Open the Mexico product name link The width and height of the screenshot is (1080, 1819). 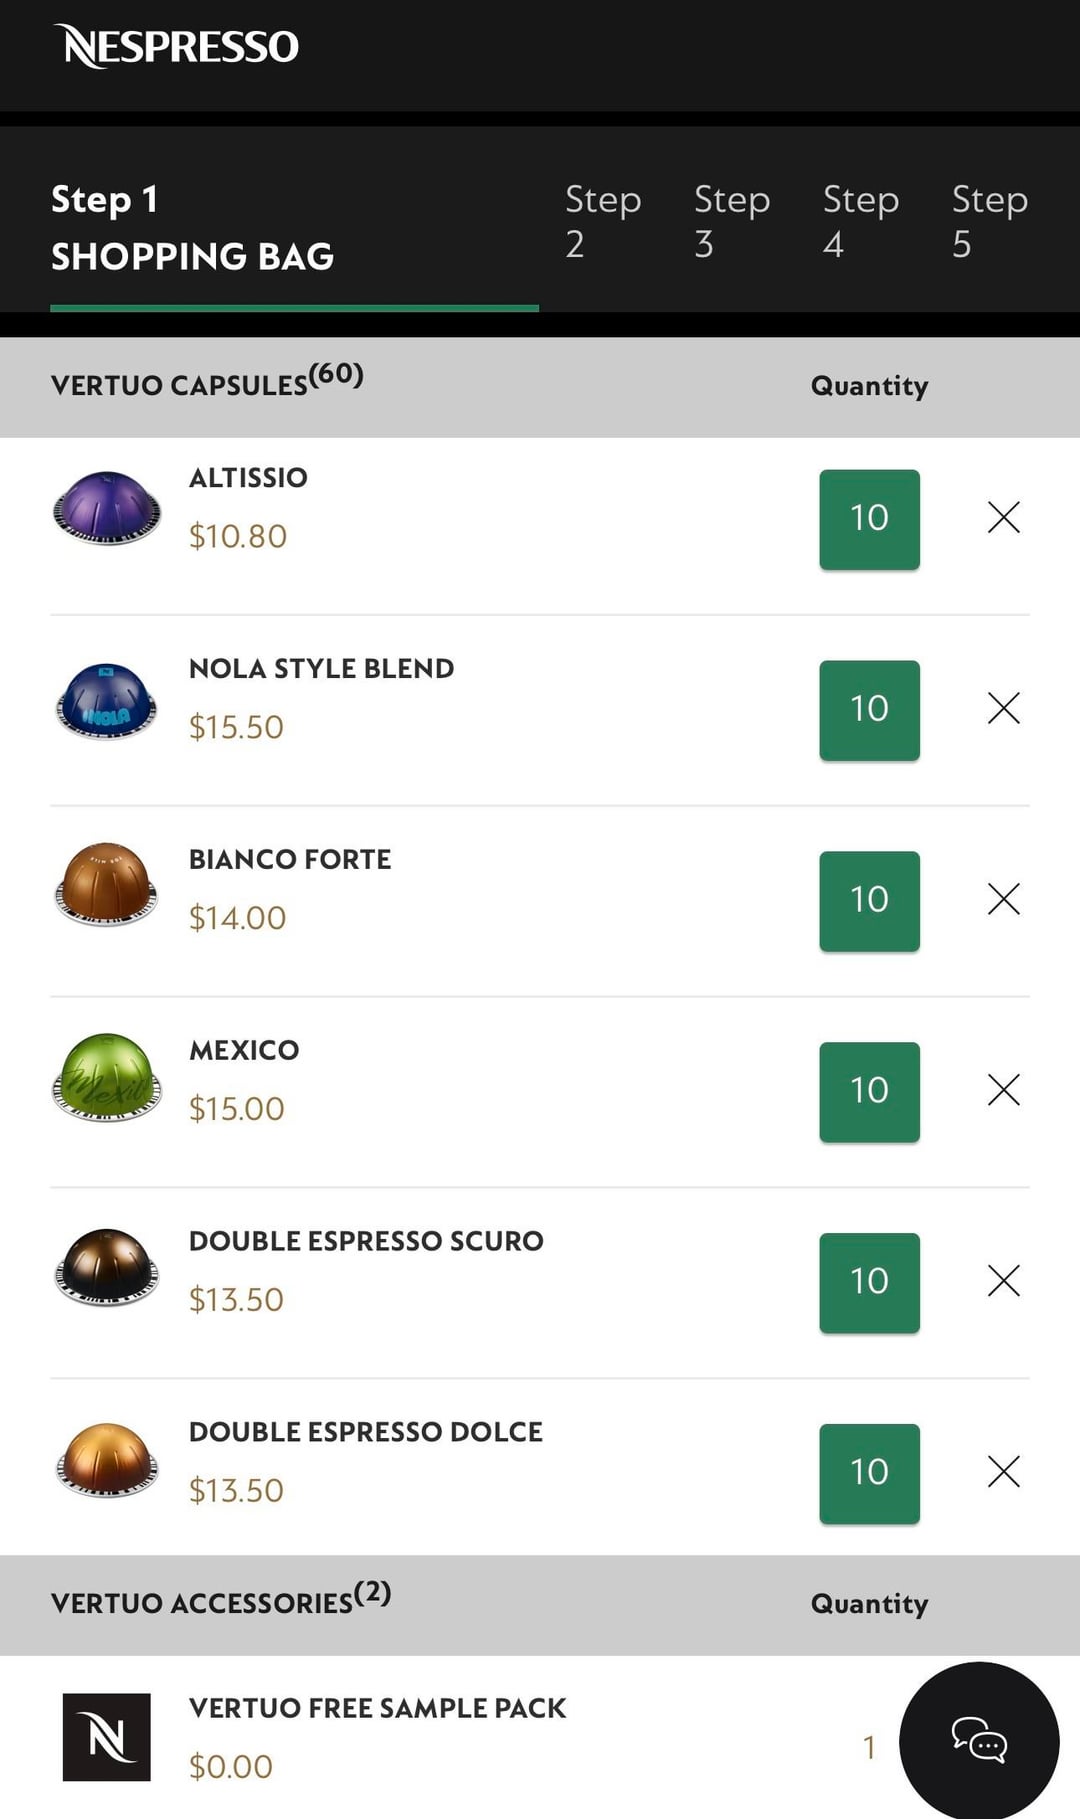[244, 1050]
